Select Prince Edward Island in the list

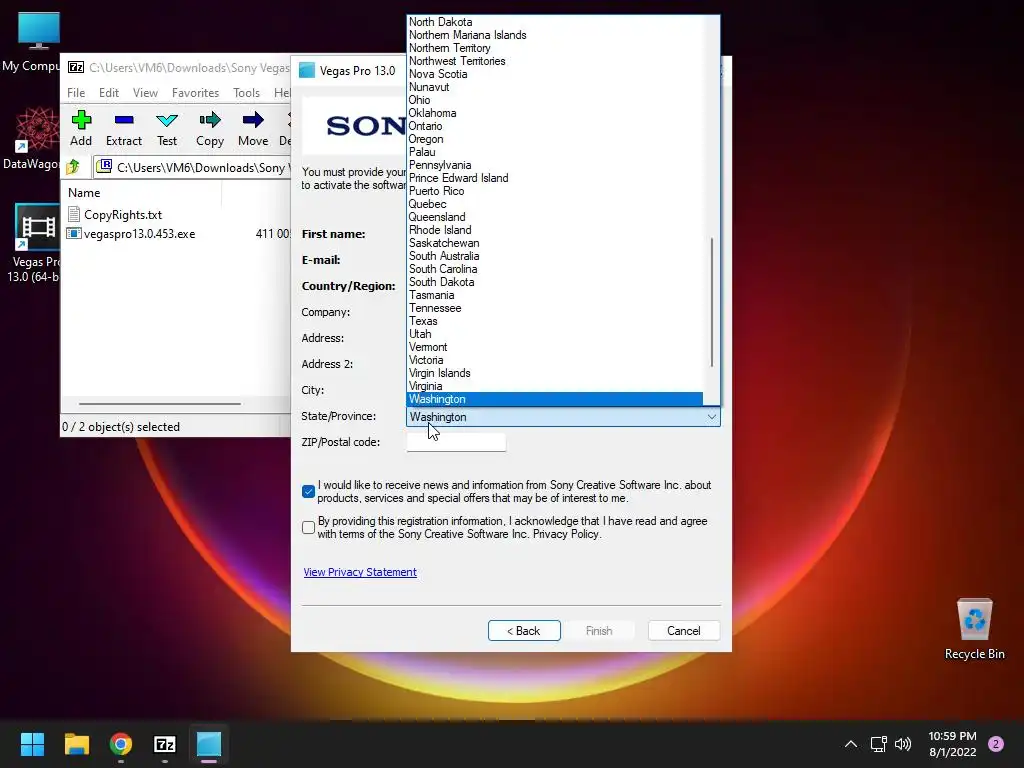pyautogui.click(x=555, y=178)
